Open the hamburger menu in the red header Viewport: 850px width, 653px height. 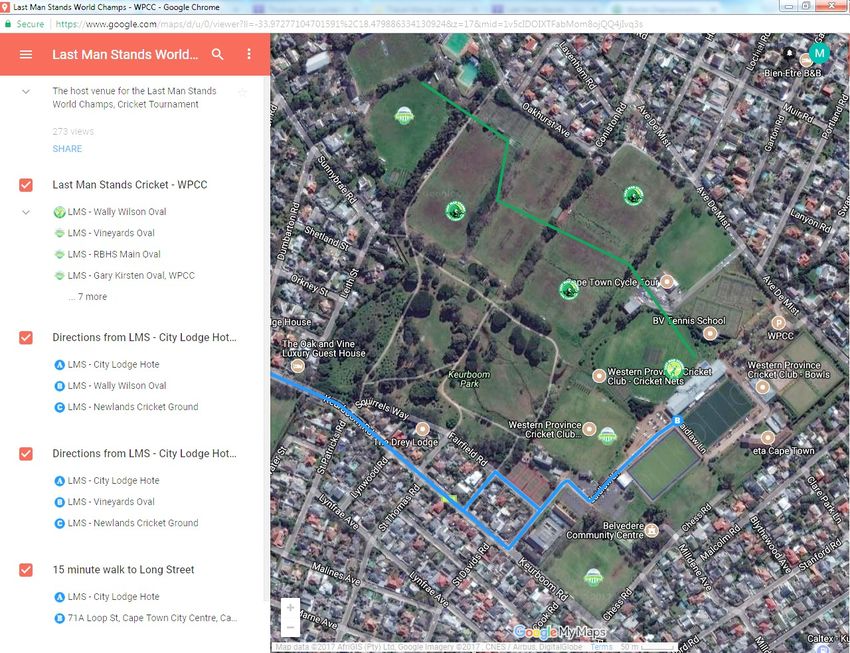pos(25,54)
